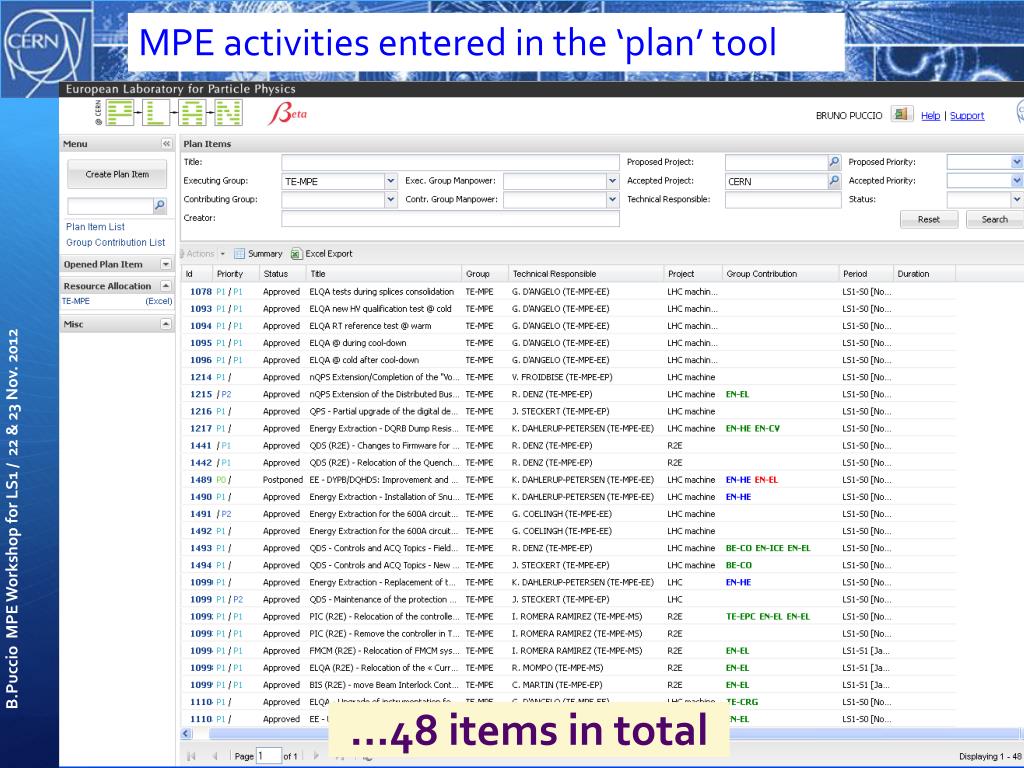This screenshot has width=1024, height=768.
Task: Click the Excel Export icon in toolbar
Action: [296, 254]
